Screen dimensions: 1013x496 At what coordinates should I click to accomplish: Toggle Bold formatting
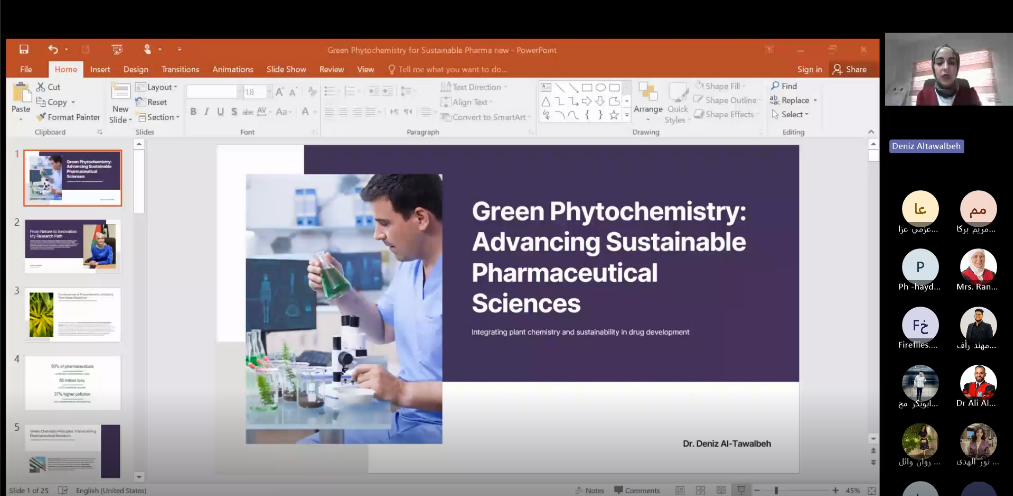pos(193,112)
